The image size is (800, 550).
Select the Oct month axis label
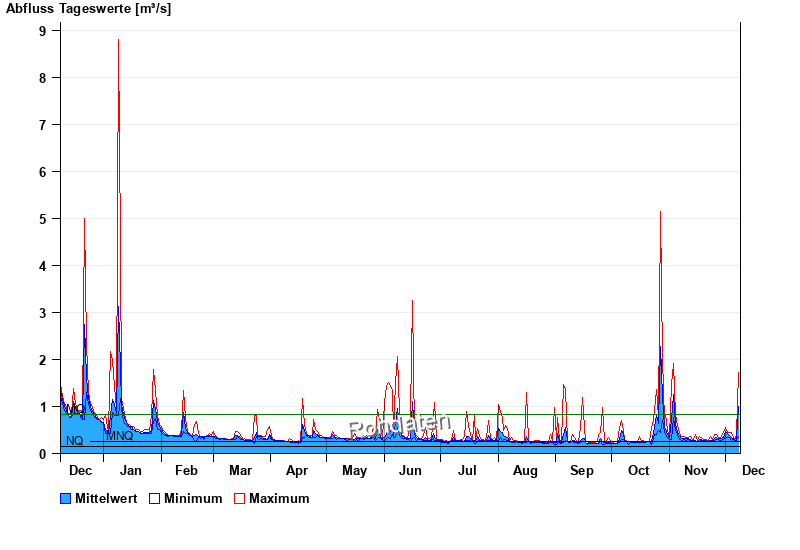pyautogui.click(x=639, y=471)
